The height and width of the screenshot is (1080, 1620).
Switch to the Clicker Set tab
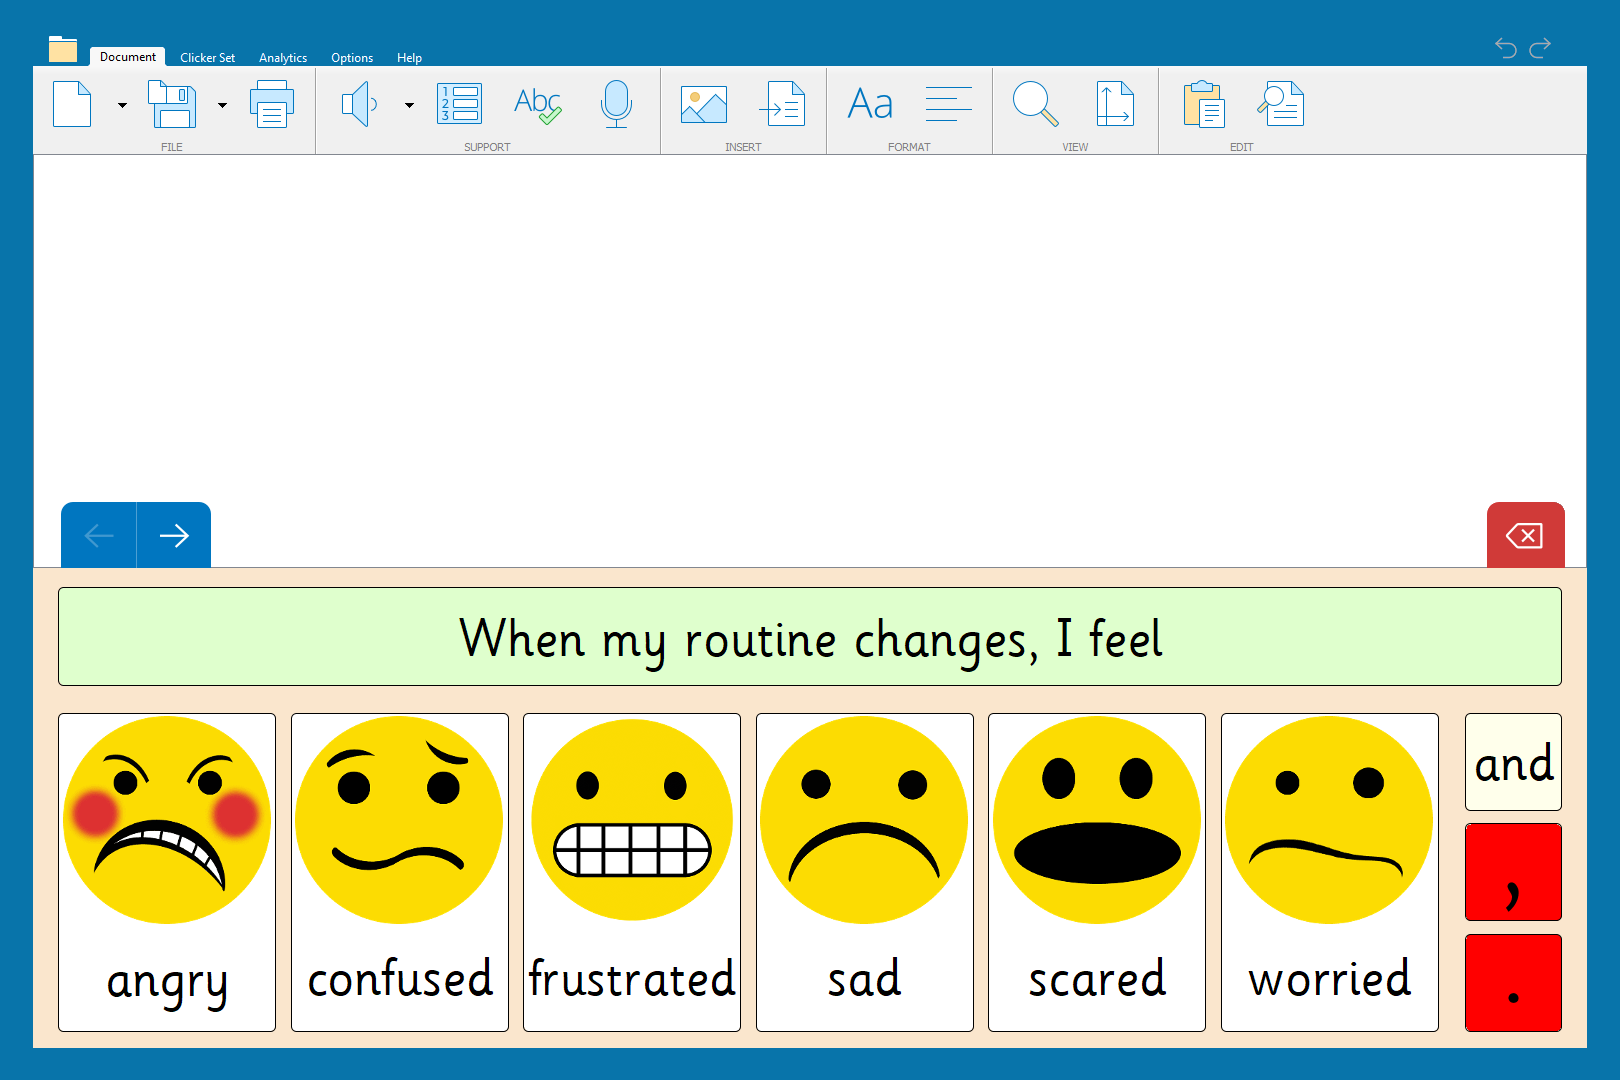coord(207,58)
